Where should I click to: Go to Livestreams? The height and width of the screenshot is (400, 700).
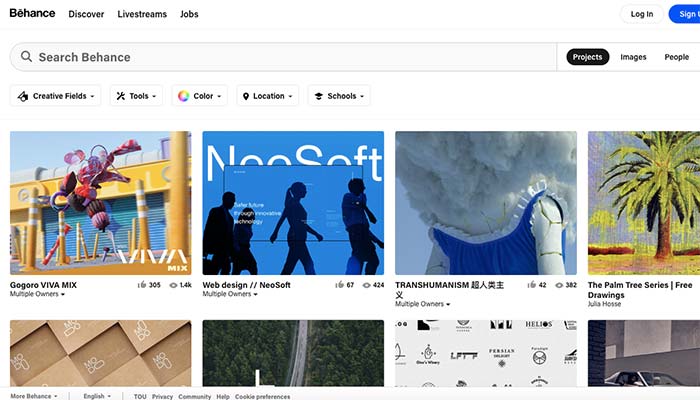[x=142, y=14]
